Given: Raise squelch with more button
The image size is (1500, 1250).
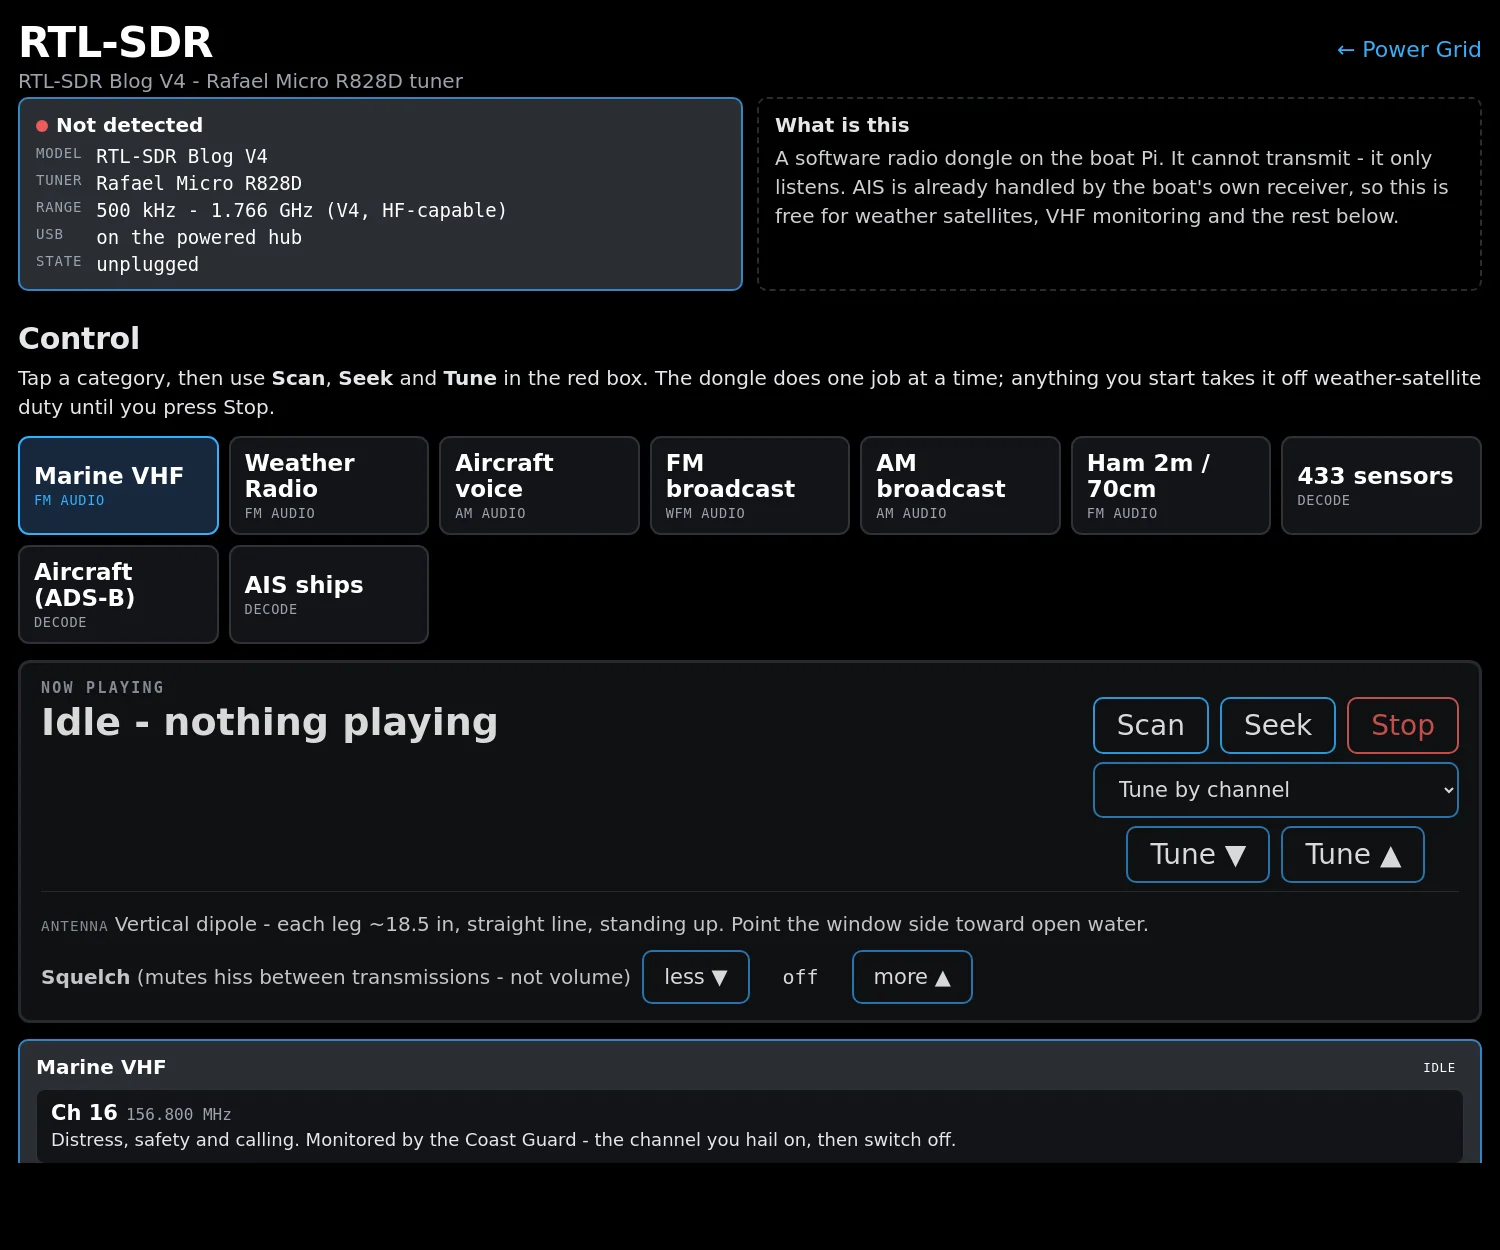Looking at the screenshot, I should (912, 977).
